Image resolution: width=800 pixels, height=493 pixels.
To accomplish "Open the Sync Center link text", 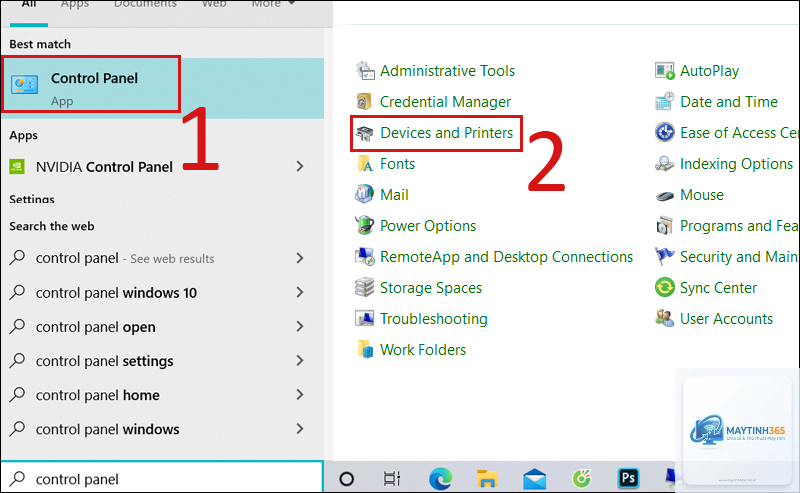I will (718, 288).
